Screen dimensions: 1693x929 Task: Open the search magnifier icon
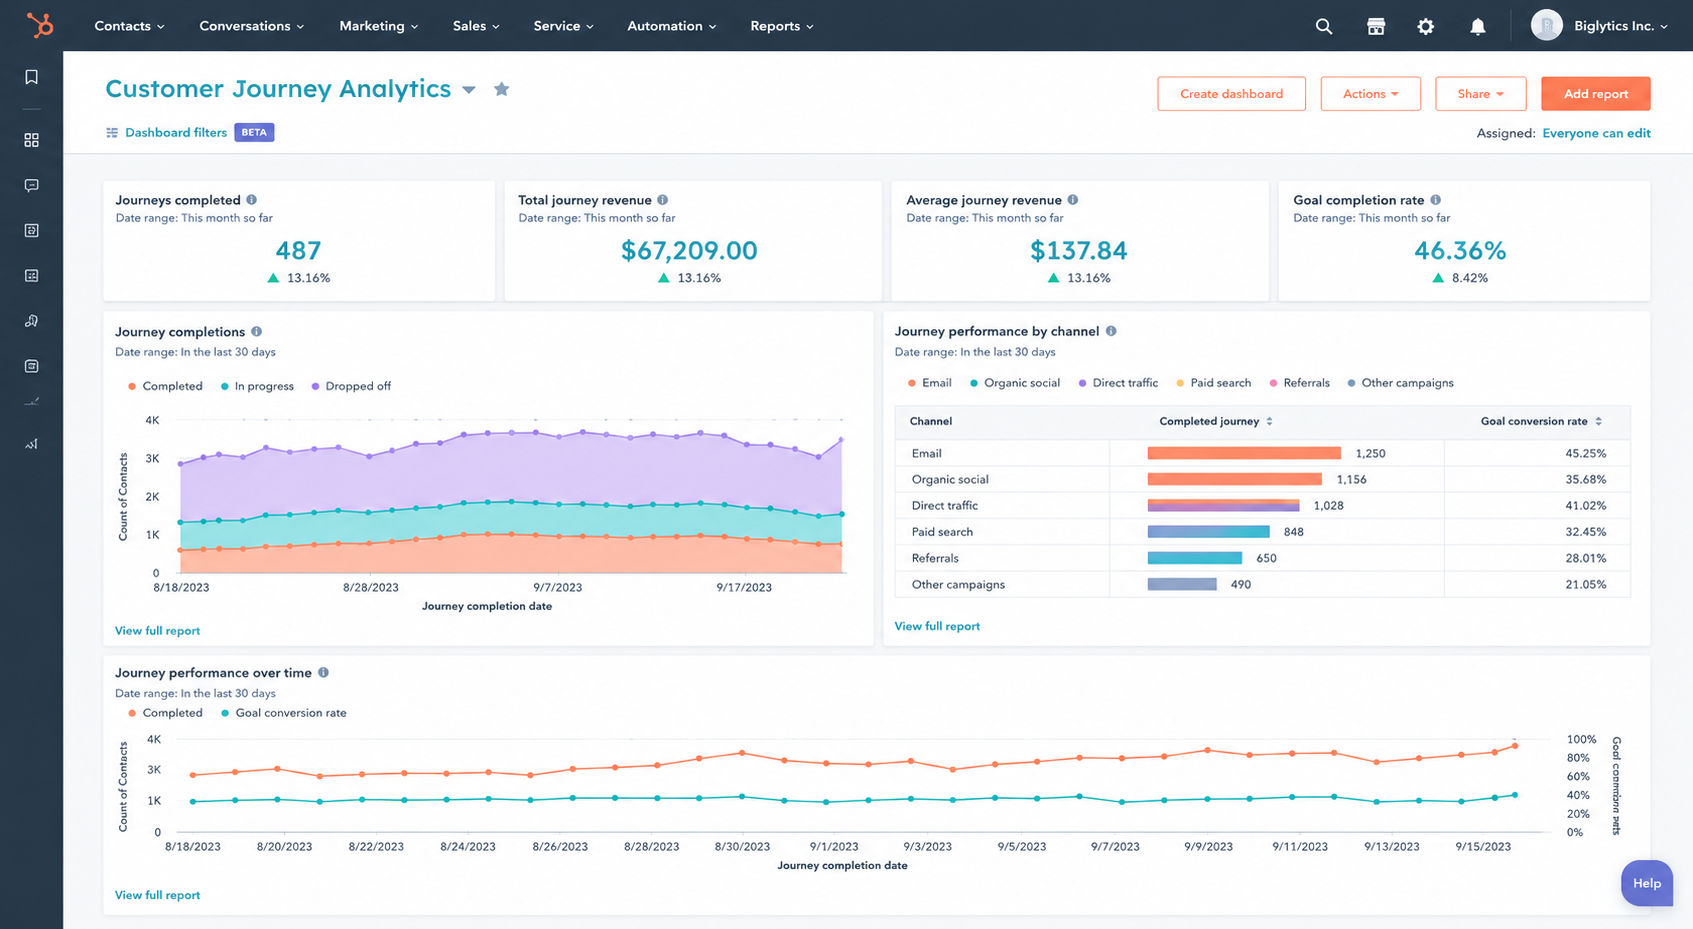[x=1324, y=26]
